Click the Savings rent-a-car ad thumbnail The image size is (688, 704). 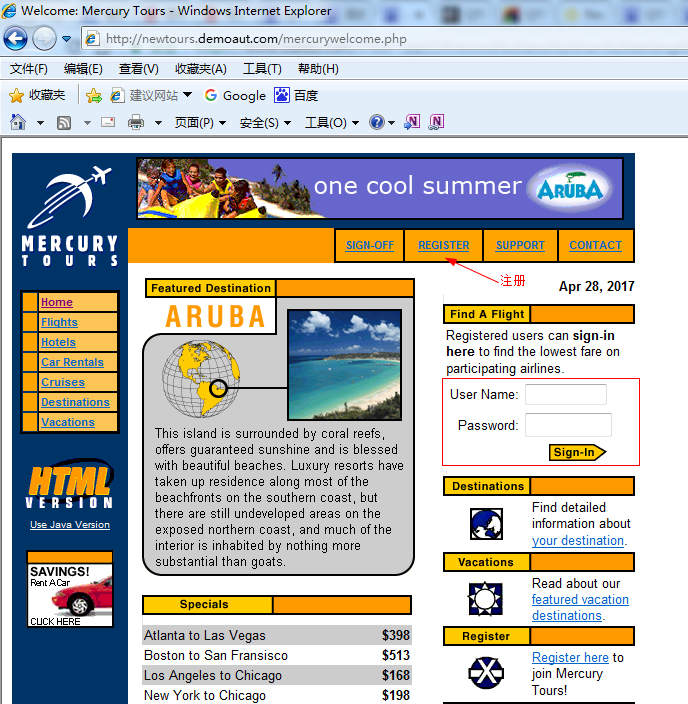[70, 595]
